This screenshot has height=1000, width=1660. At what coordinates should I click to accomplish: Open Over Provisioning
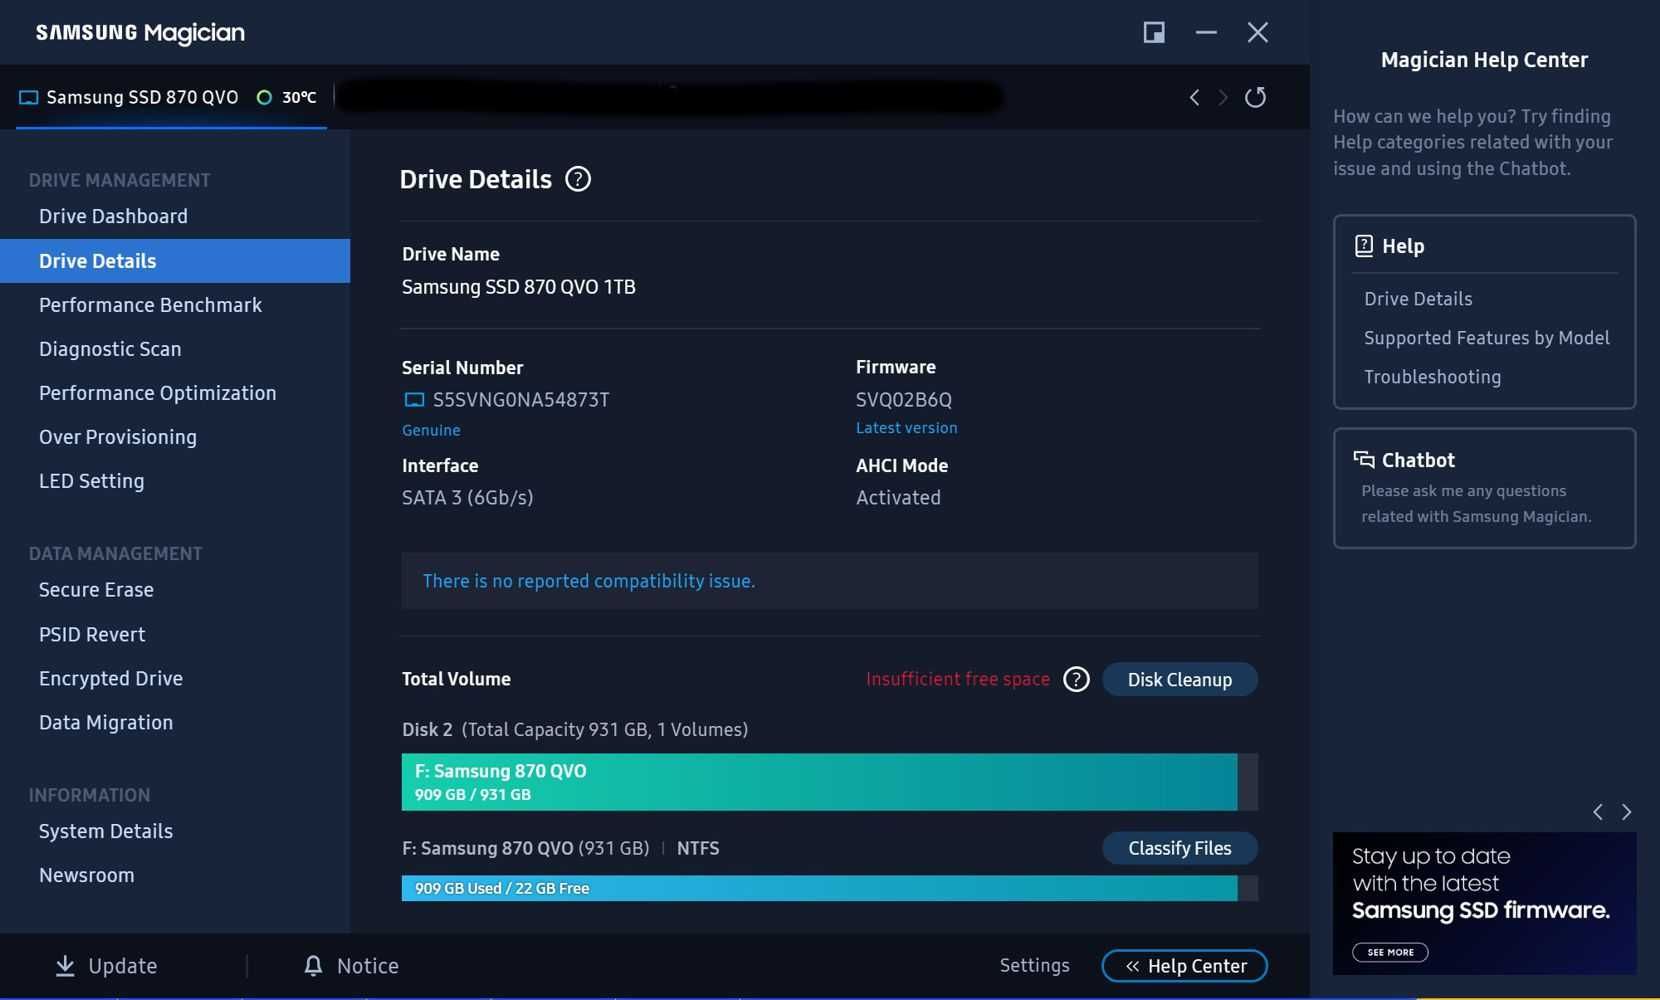pyautogui.click(x=118, y=437)
